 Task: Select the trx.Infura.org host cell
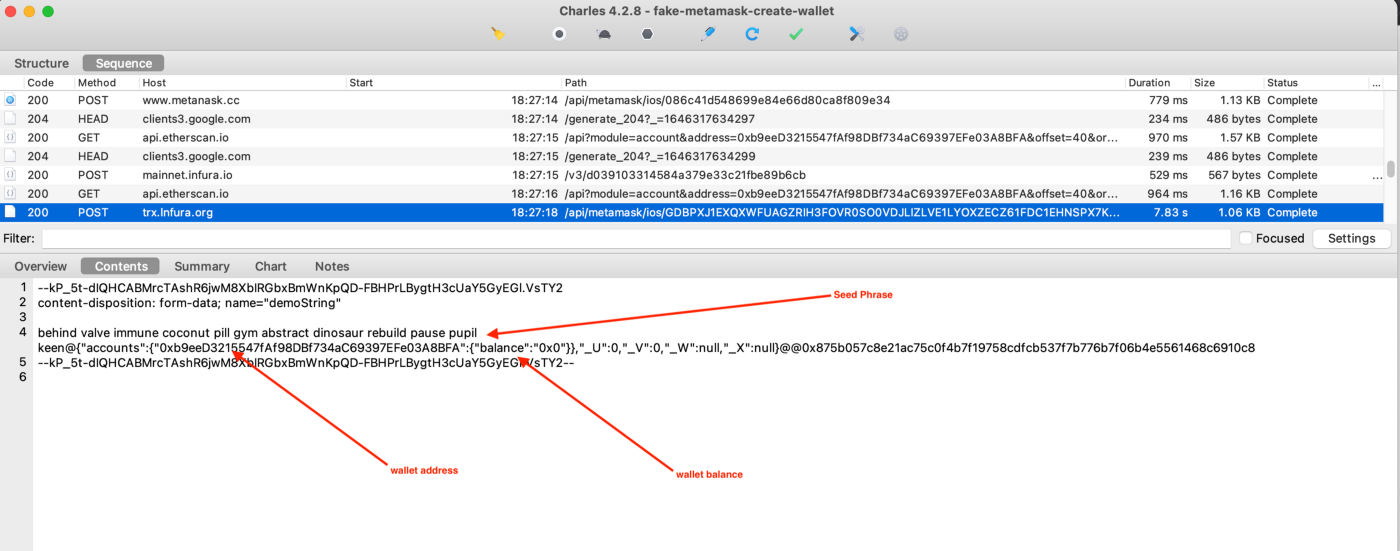[177, 212]
